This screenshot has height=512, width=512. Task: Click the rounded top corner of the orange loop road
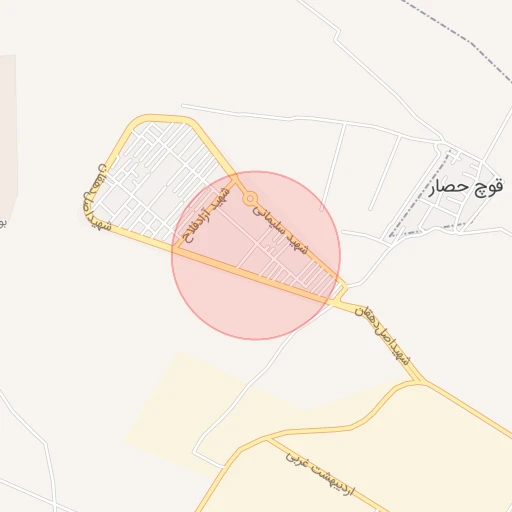pyautogui.click(x=140, y=121)
